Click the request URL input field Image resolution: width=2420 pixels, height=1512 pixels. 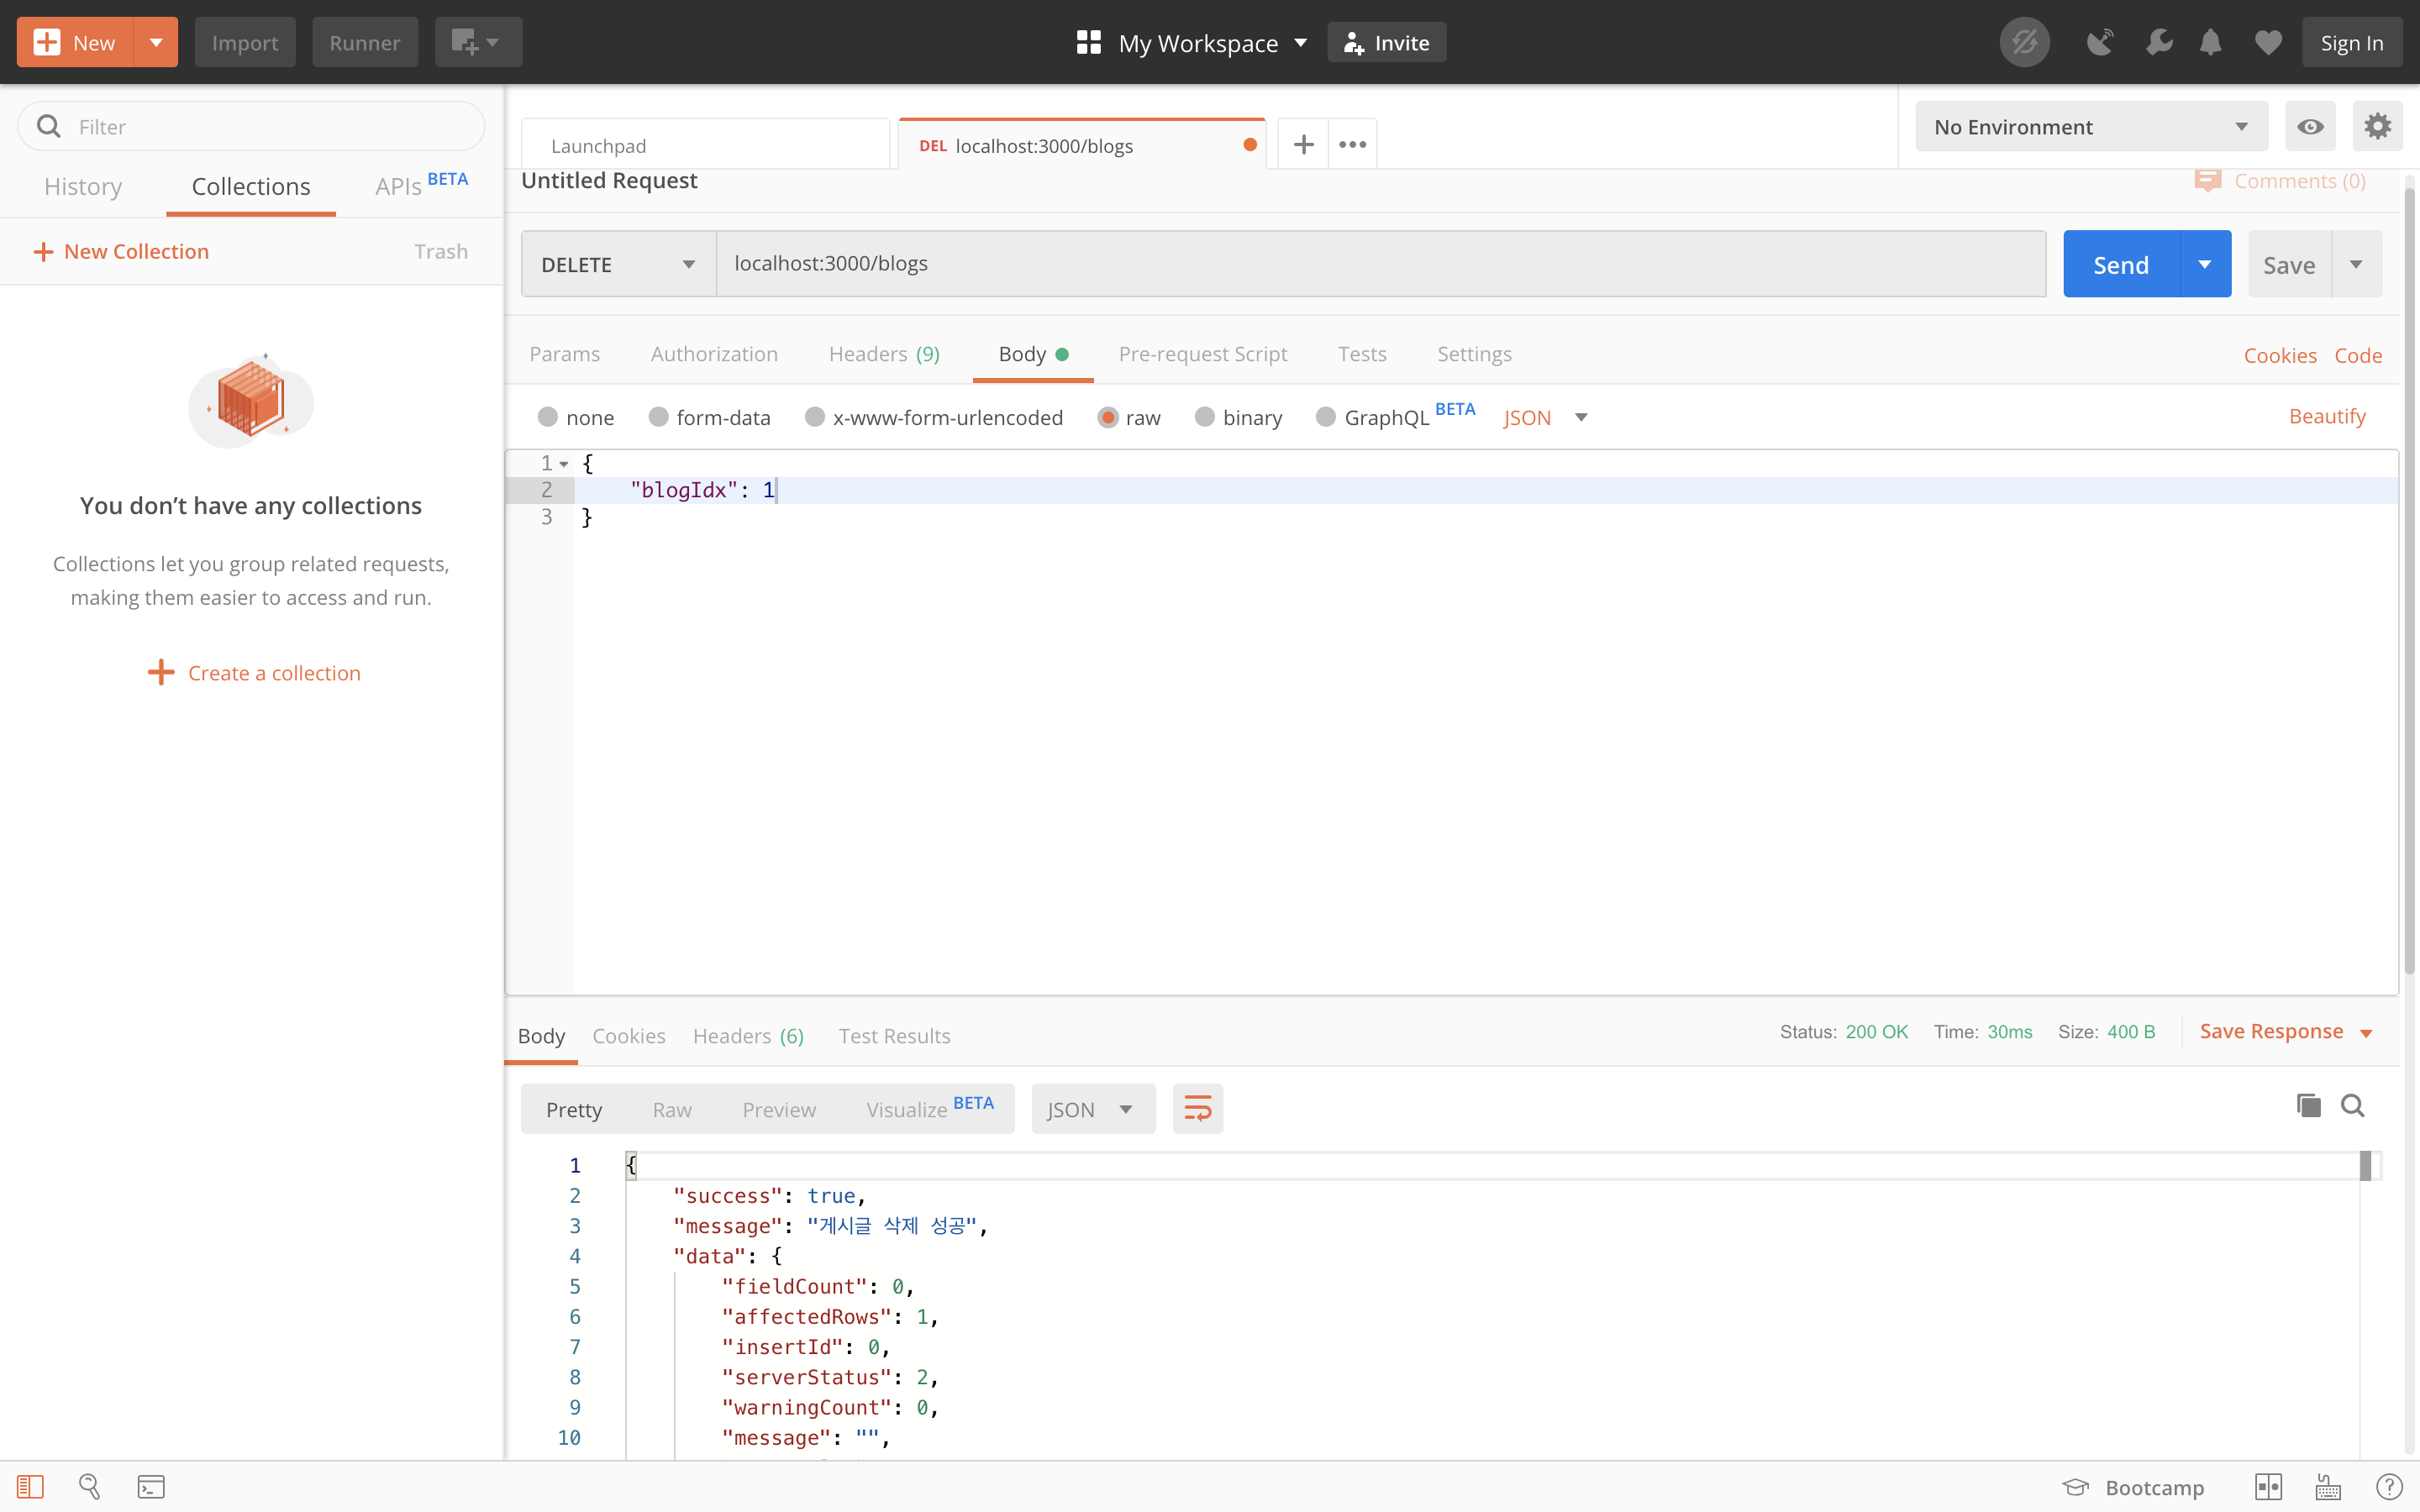(1380, 264)
